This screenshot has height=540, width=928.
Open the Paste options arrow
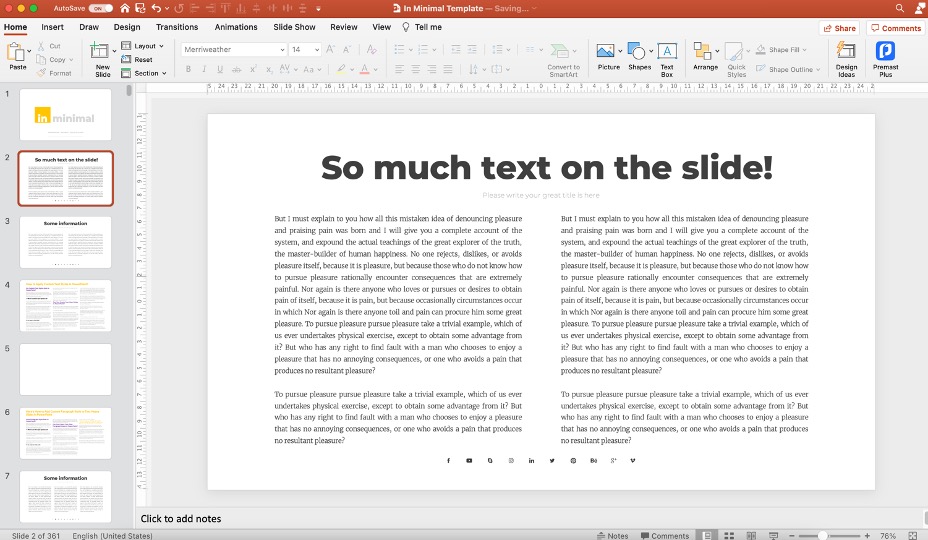[x=29, y=52]
